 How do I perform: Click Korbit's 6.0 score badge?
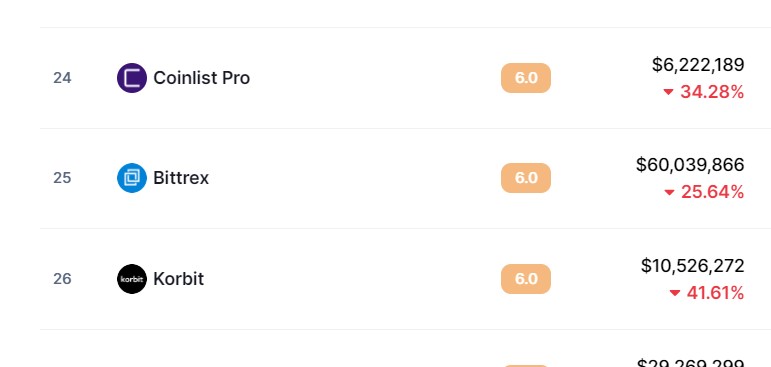tap(526, 279)
